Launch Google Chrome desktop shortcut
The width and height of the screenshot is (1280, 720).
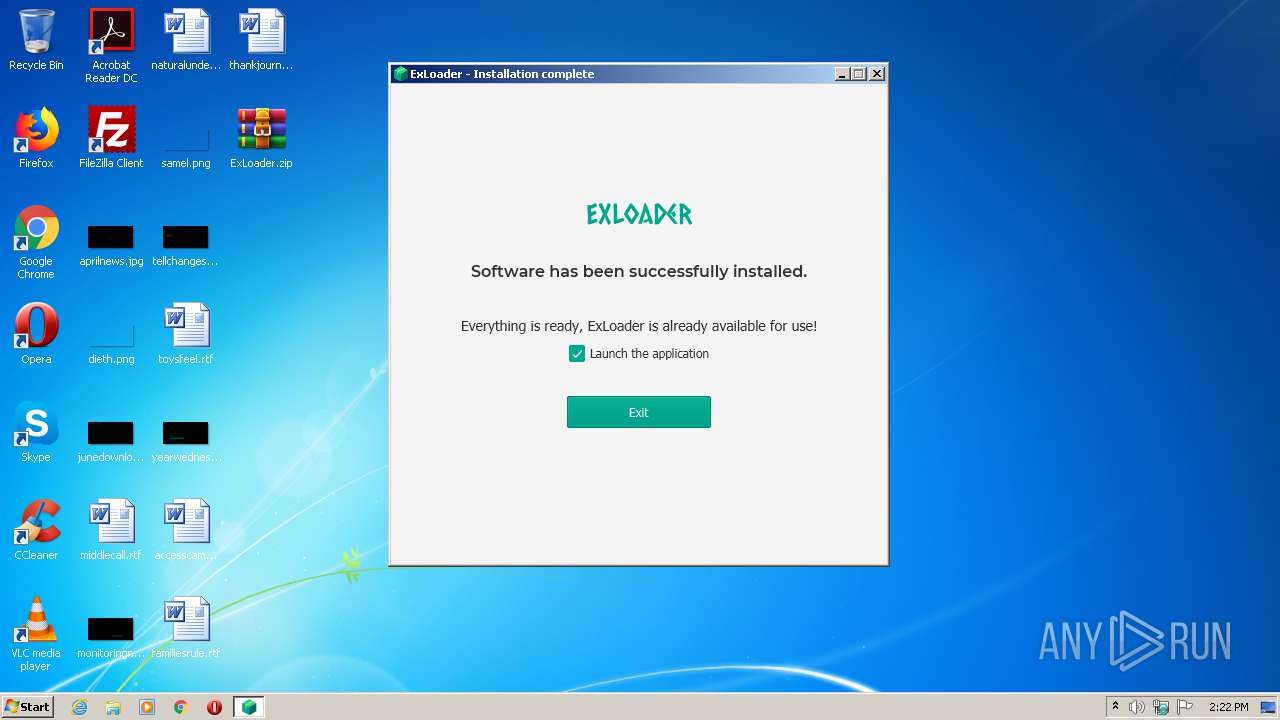tap(36, 242)
